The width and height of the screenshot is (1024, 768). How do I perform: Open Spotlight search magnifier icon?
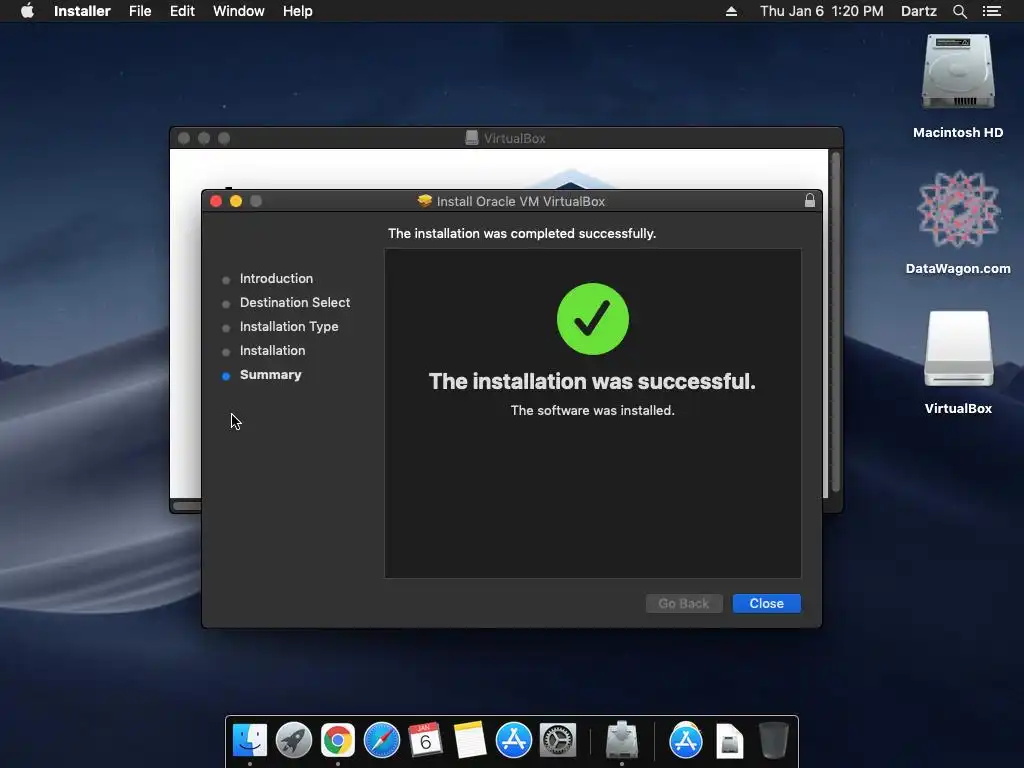coord(959,11)
